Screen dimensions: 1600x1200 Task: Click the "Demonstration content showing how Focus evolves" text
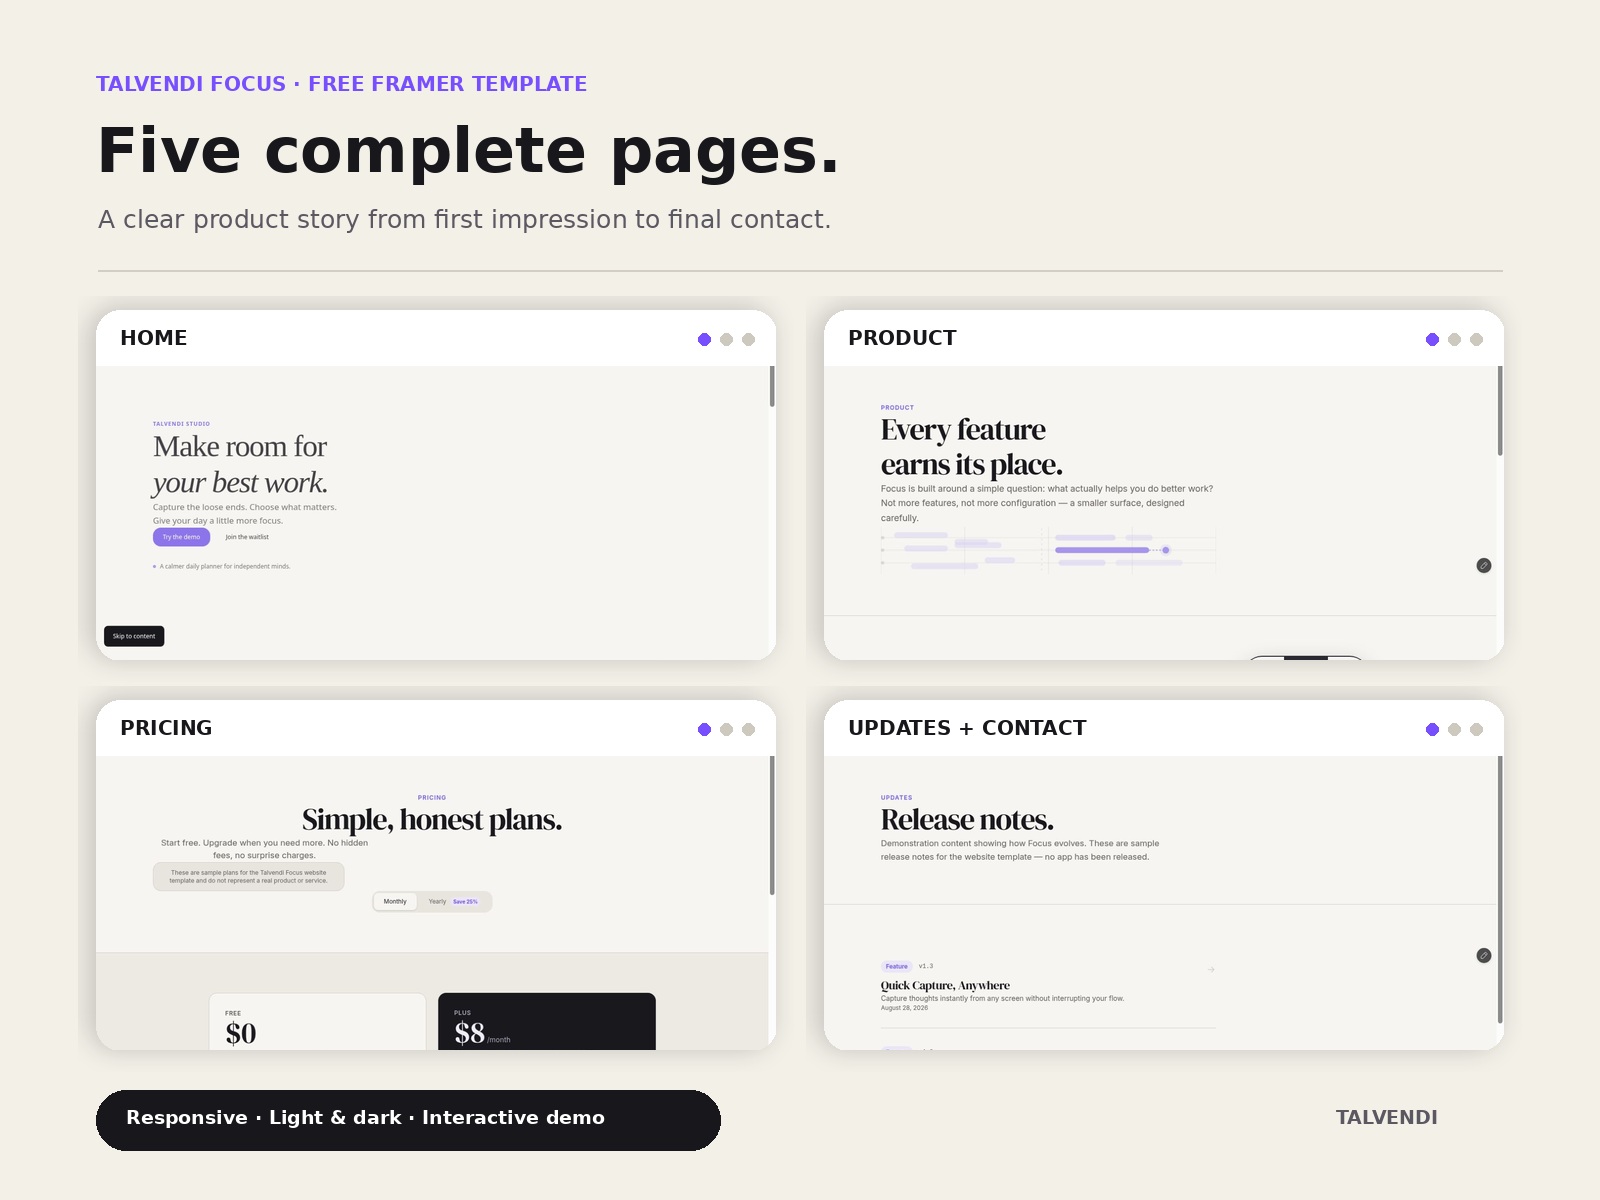(x=1020, y=850)
